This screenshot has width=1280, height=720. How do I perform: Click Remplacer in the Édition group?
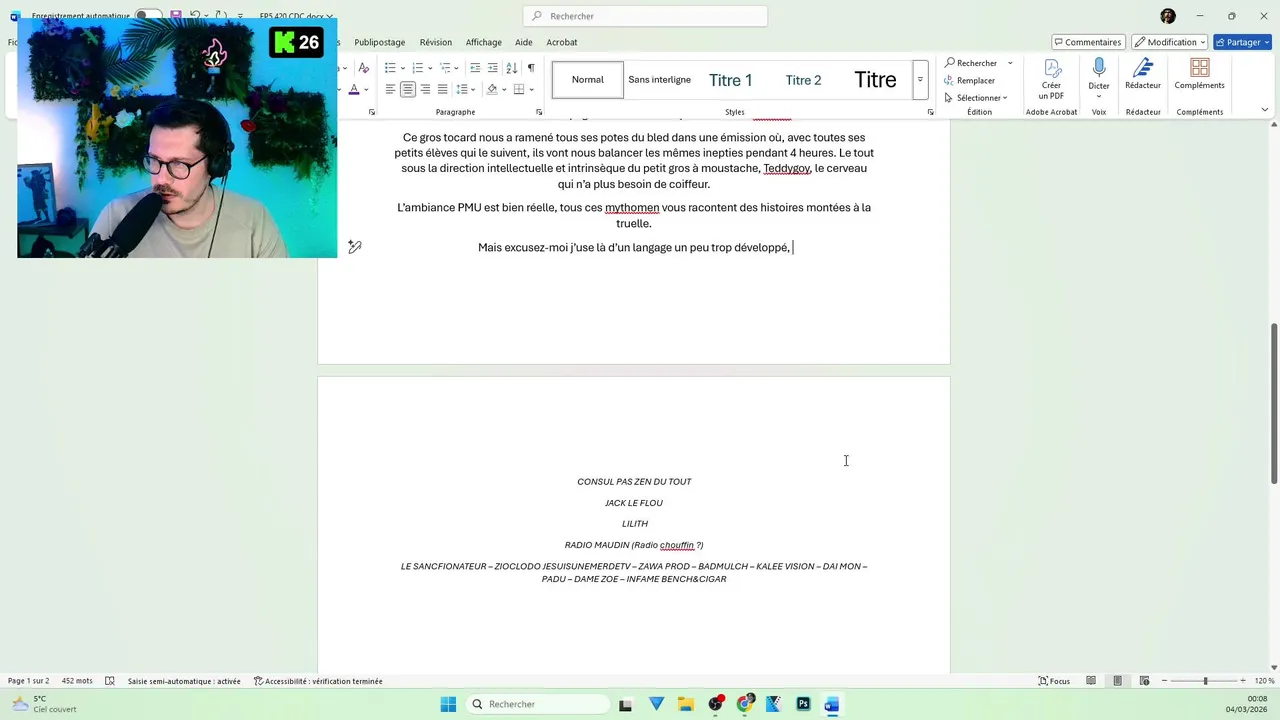point(969,80)
